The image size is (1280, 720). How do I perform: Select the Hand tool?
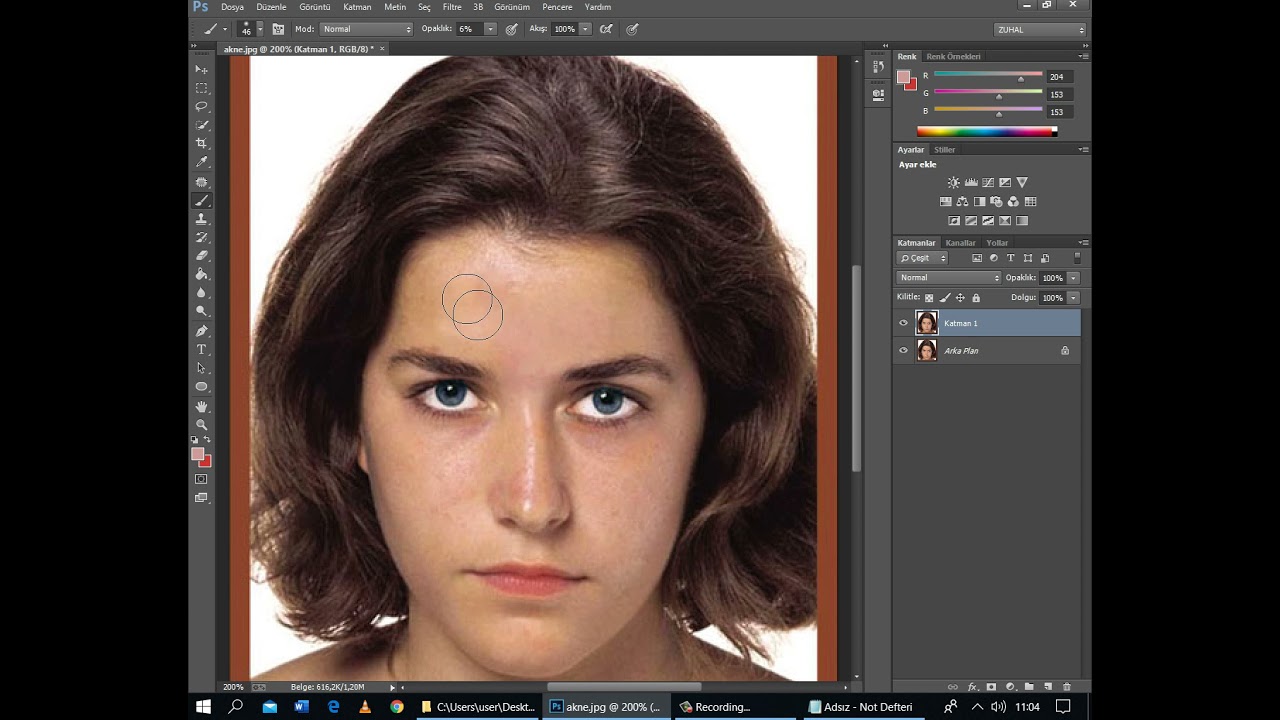(201, 406)
